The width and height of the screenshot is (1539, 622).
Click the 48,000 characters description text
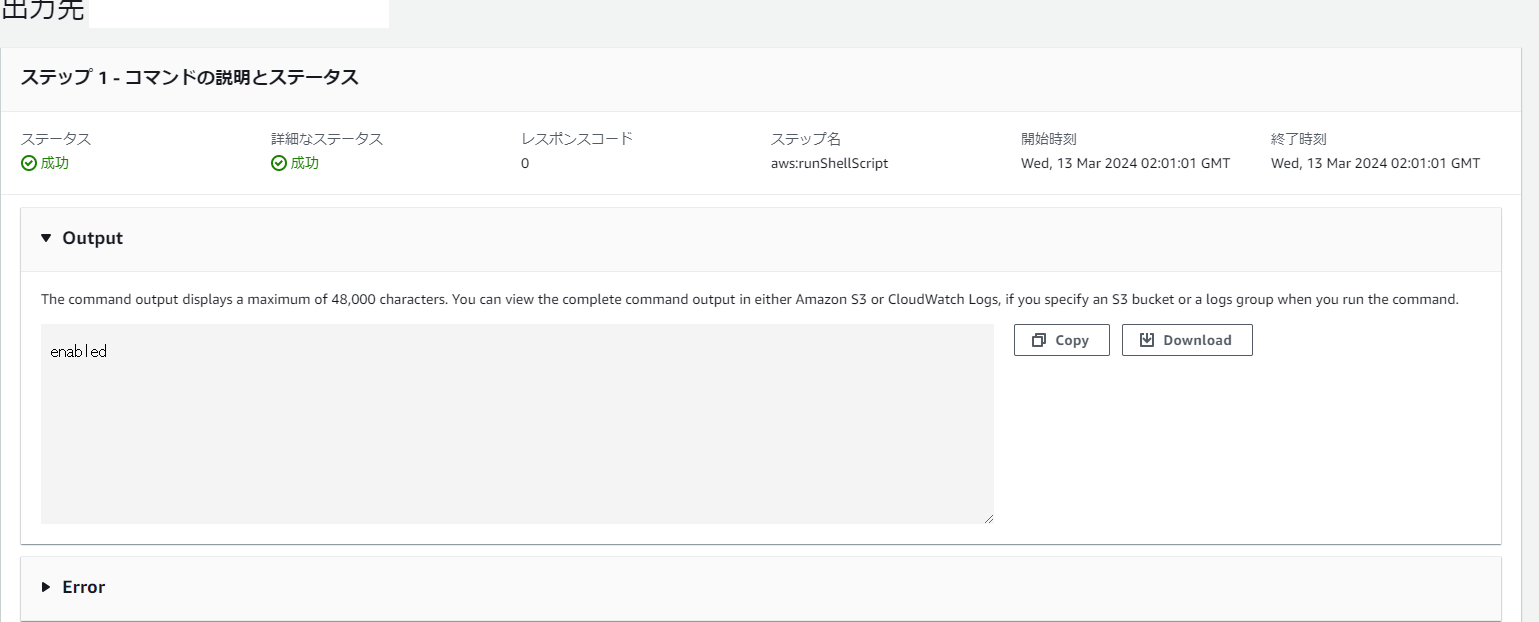pos(750,299)
